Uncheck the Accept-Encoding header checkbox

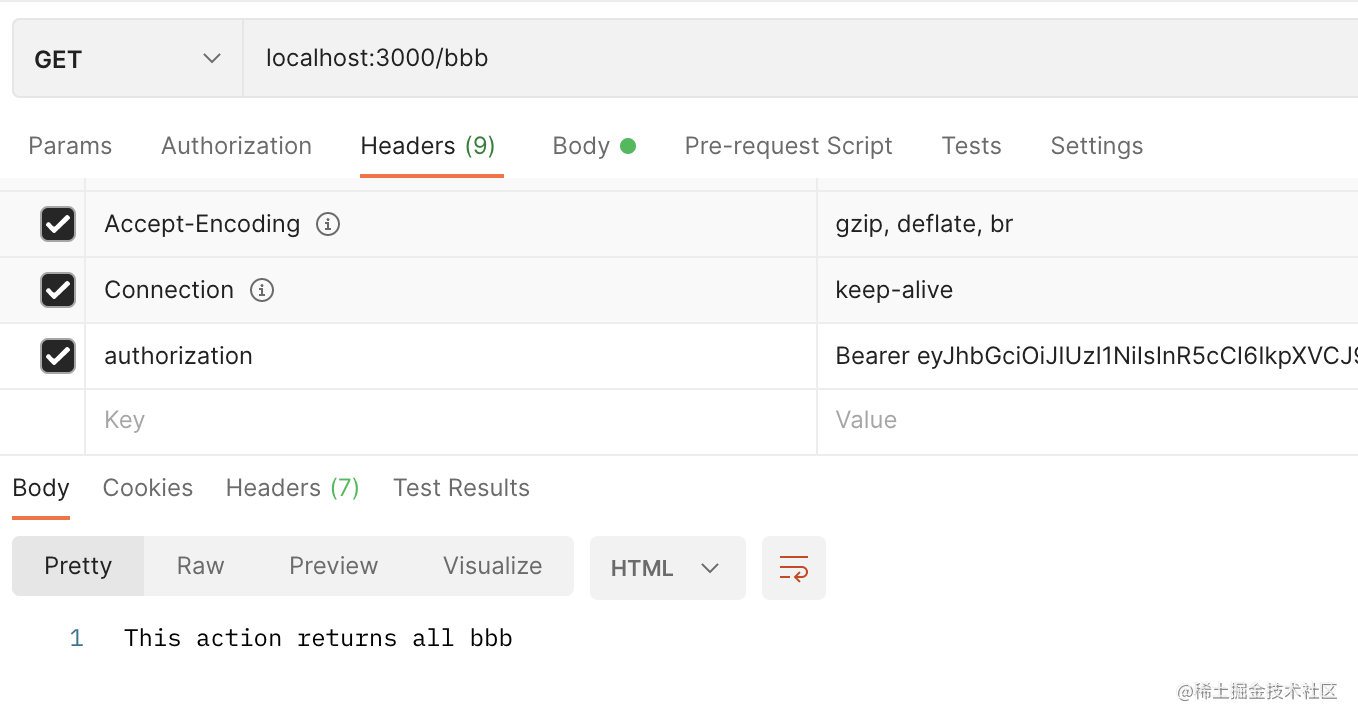tap(58, 224)
